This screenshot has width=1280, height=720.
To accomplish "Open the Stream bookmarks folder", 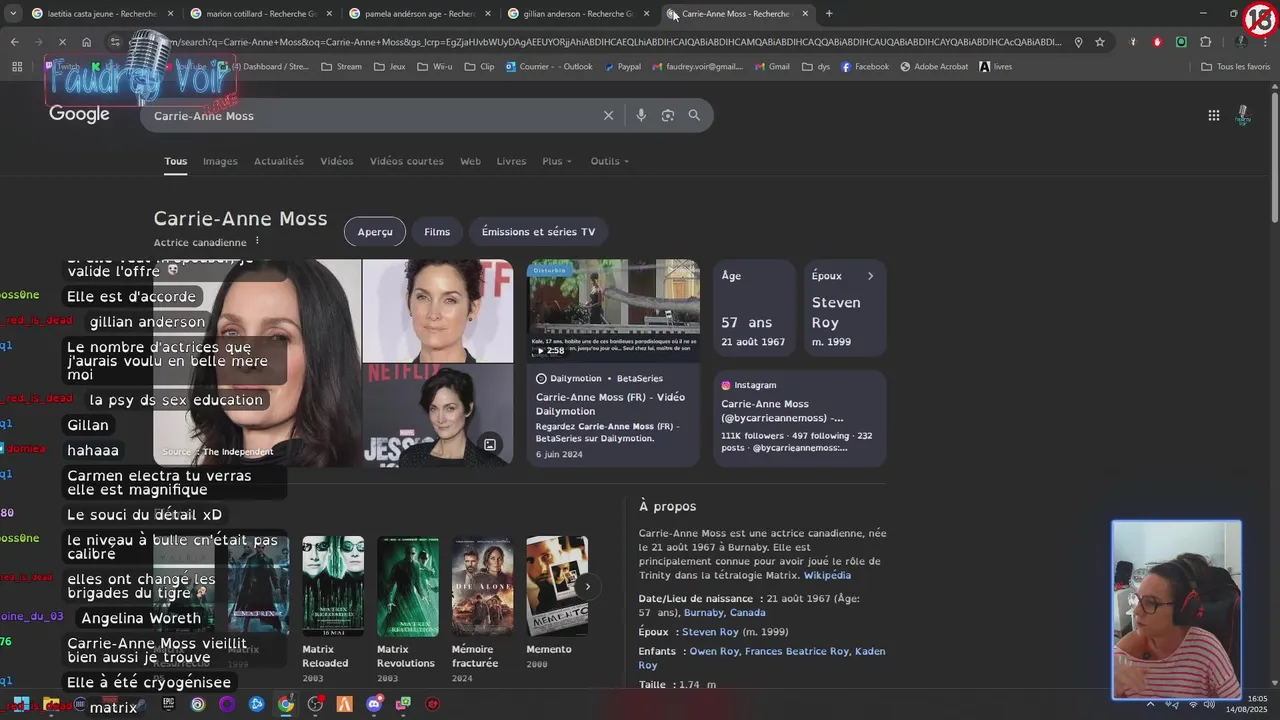I will 341,67.
